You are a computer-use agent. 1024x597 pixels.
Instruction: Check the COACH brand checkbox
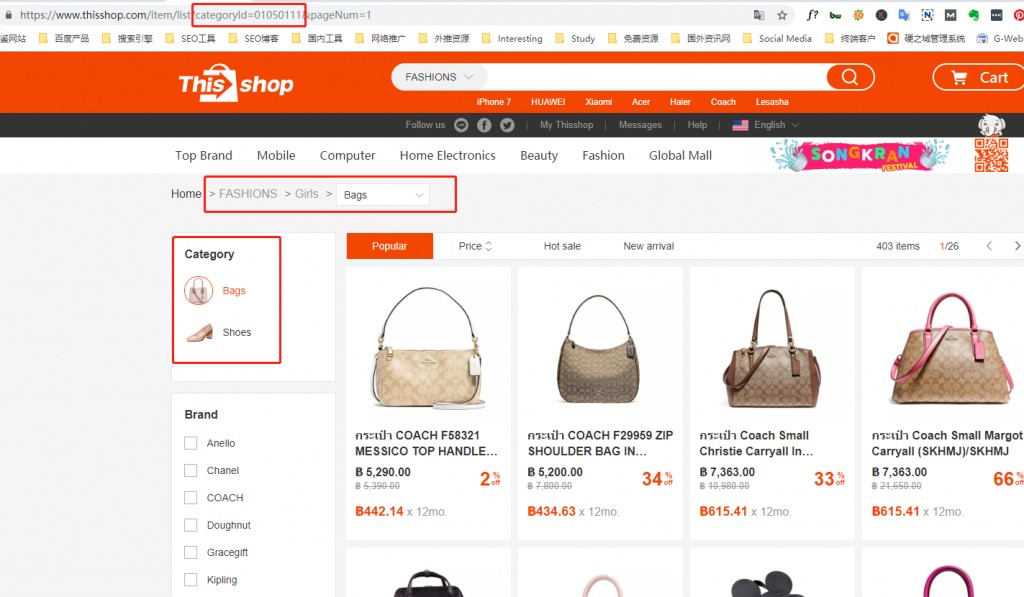coord(191,498)
